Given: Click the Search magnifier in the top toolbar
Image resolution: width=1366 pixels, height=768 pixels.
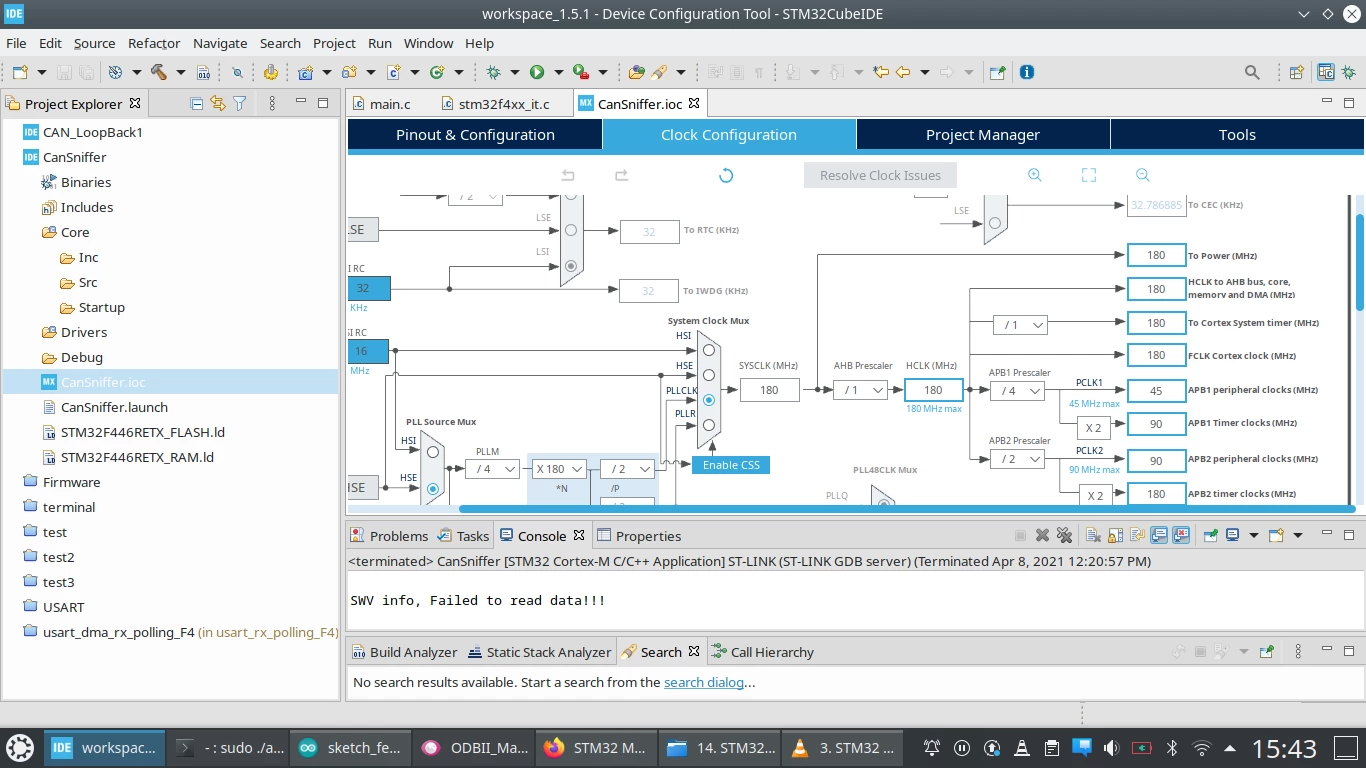Looking at the screenshot, I should (x=1252, y=72).
